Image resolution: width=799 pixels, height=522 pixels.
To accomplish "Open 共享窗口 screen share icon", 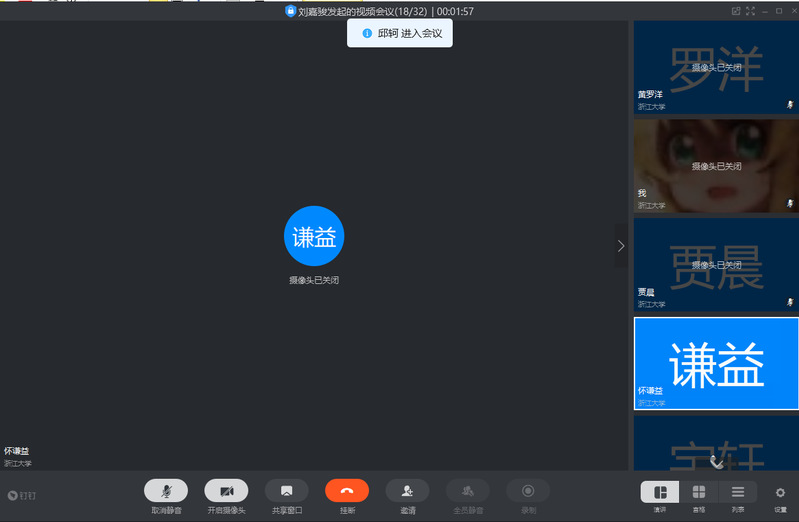I will pos(286,491).
